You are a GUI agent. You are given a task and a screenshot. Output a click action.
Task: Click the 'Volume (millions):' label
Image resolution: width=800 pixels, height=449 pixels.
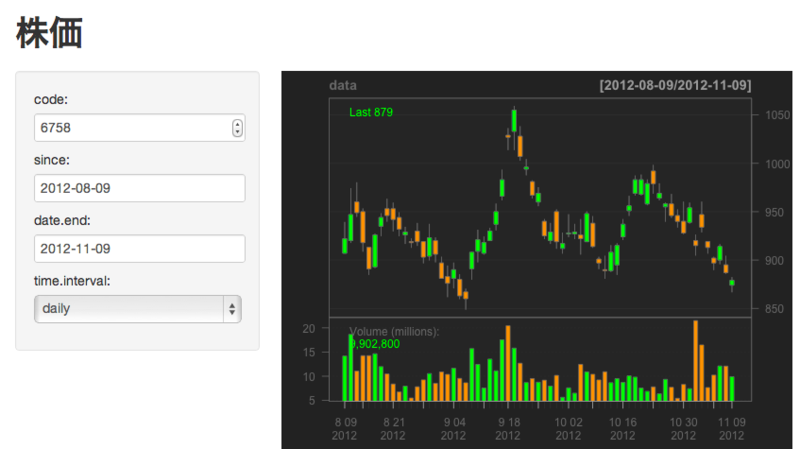(x=394, y=332)
